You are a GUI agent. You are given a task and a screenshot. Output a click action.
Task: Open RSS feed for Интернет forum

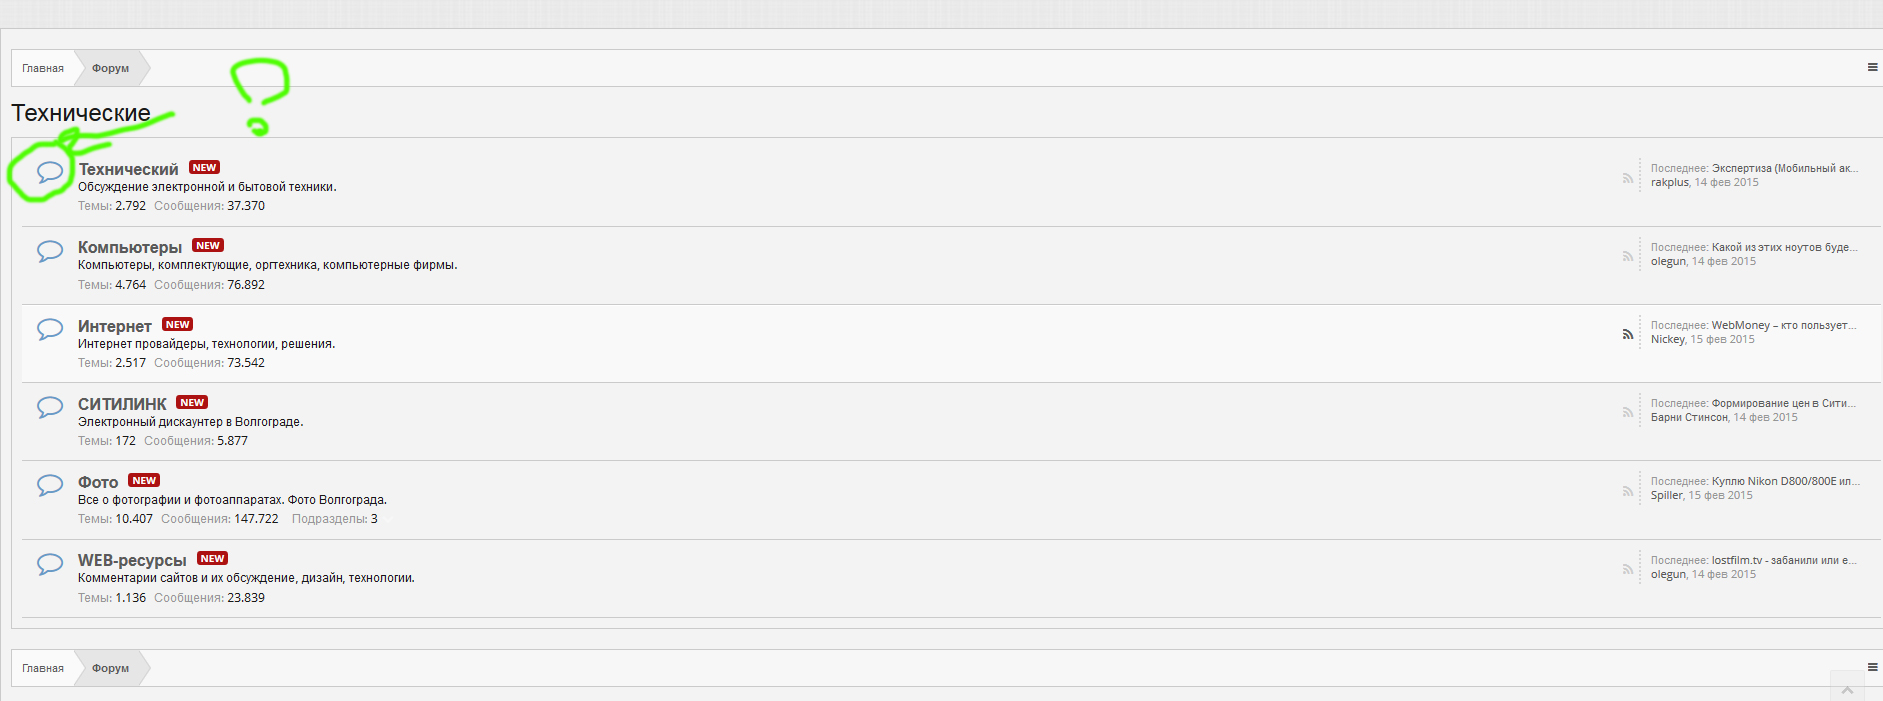point(1628,334)
